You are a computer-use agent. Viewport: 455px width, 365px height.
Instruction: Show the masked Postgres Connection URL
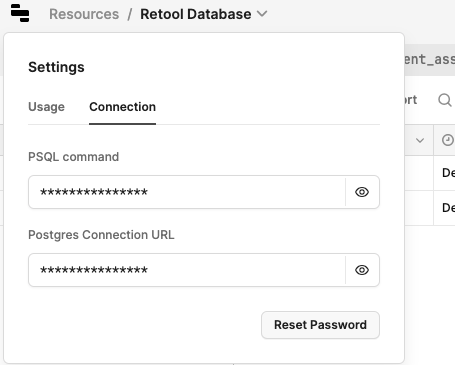tap(362, 270)
